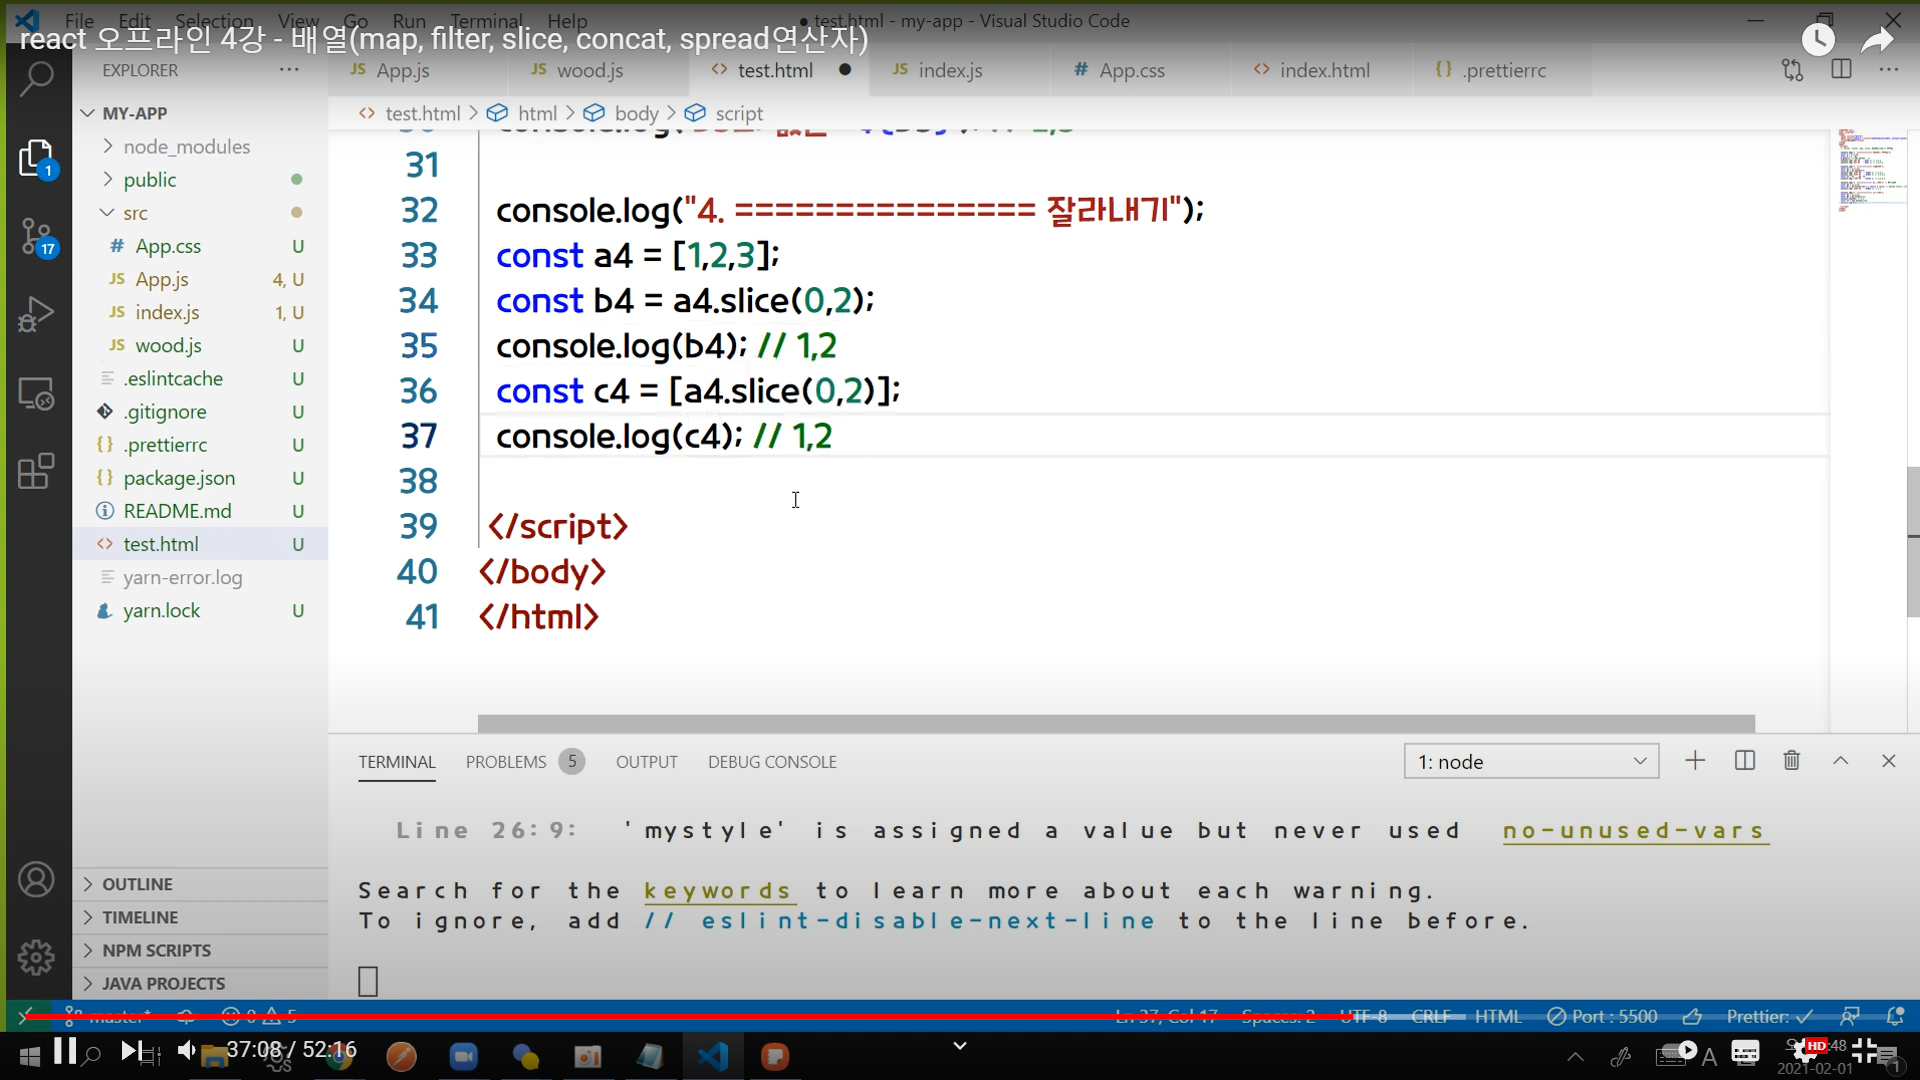1920x1080 pixels.
Task: Click the code minimap preview
Action: coord(1872,170)
